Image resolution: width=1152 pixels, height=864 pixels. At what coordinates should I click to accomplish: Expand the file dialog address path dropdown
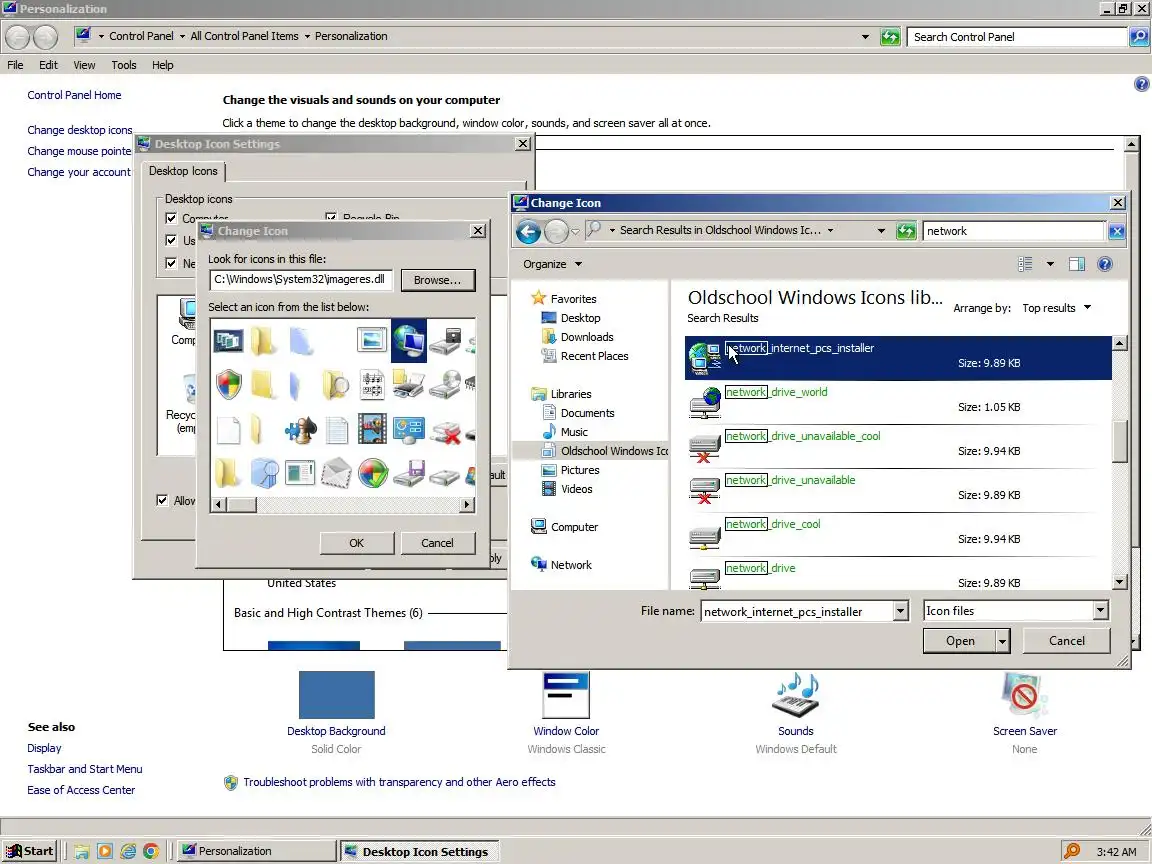pyautogui.click(x=881, y=231)
